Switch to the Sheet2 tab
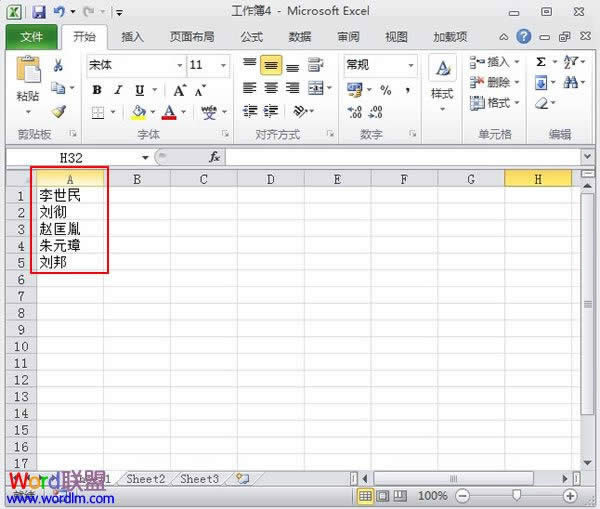 point(146,479)
